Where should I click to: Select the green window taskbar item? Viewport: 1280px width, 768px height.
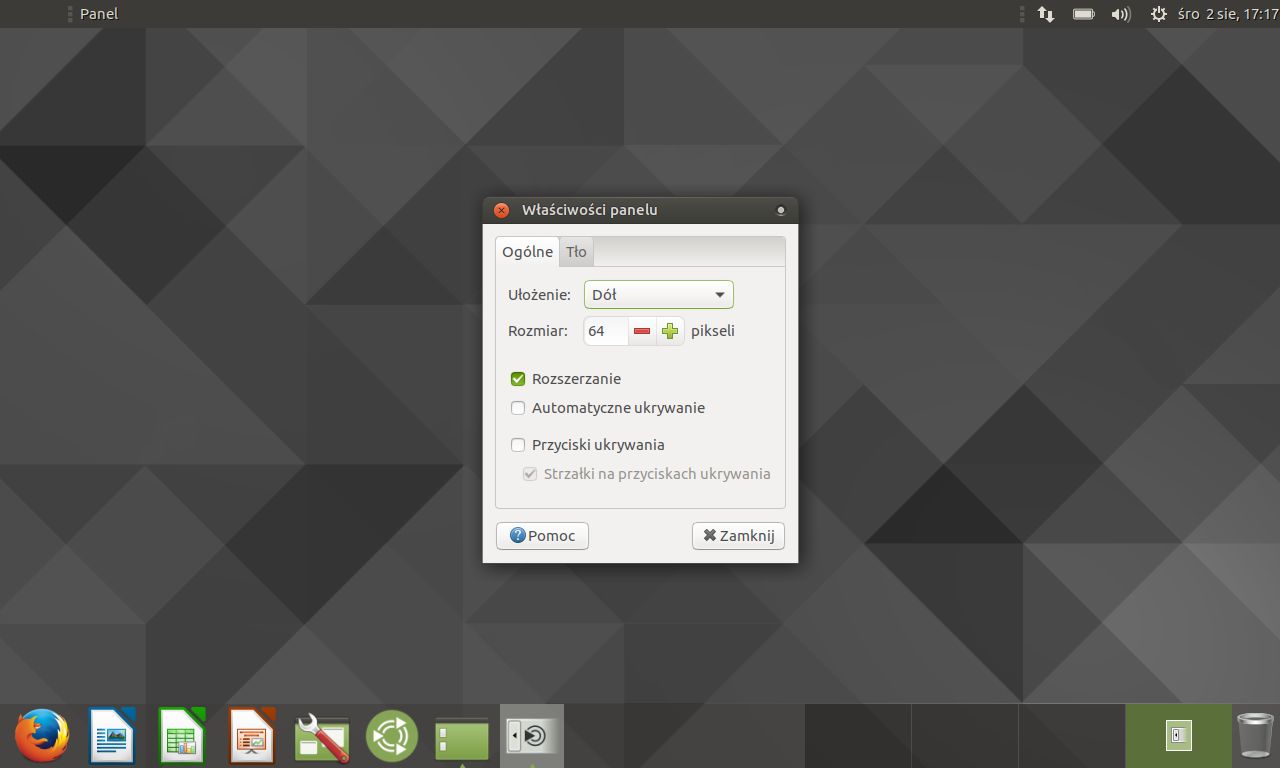(x=462, y=737)
